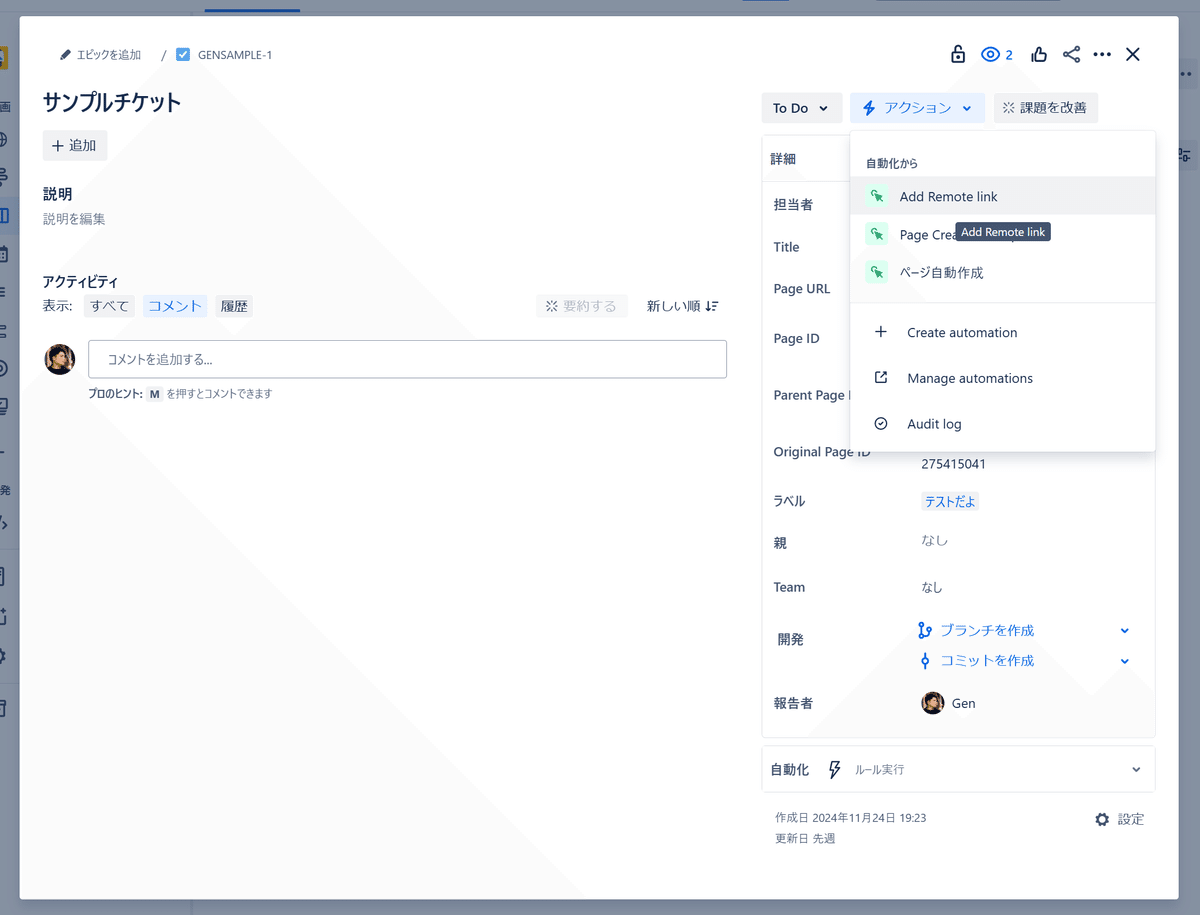Click the ページ自動作成 automation icon

point(877,272)
